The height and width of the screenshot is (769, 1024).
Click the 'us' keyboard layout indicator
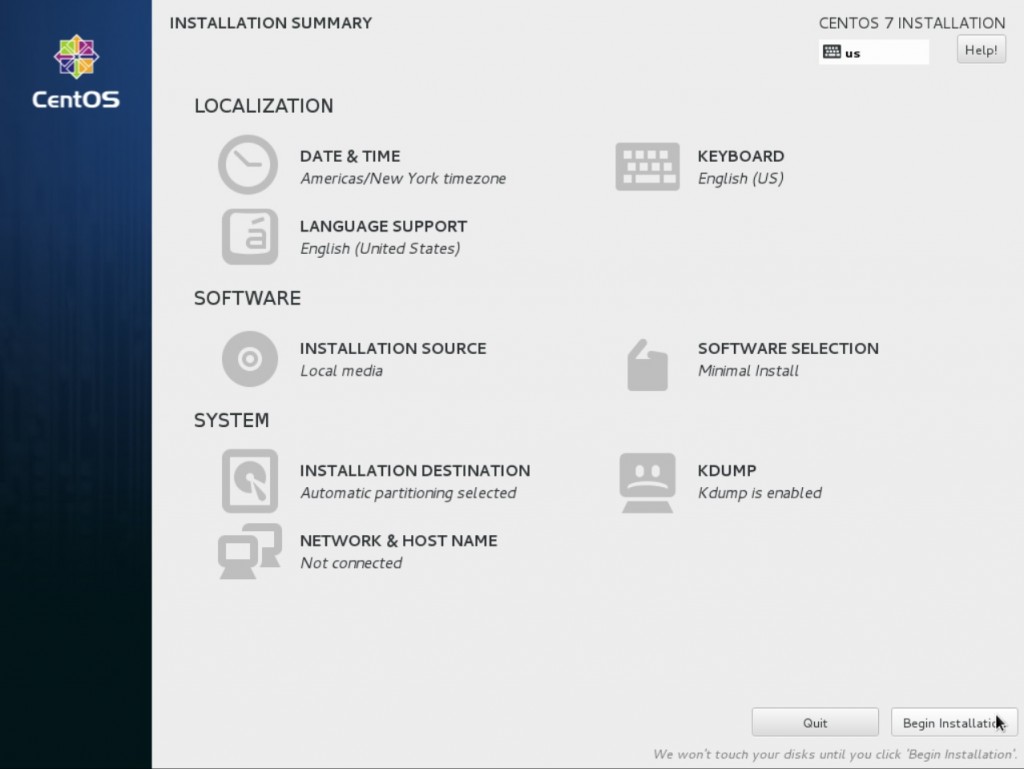point(874,52)
